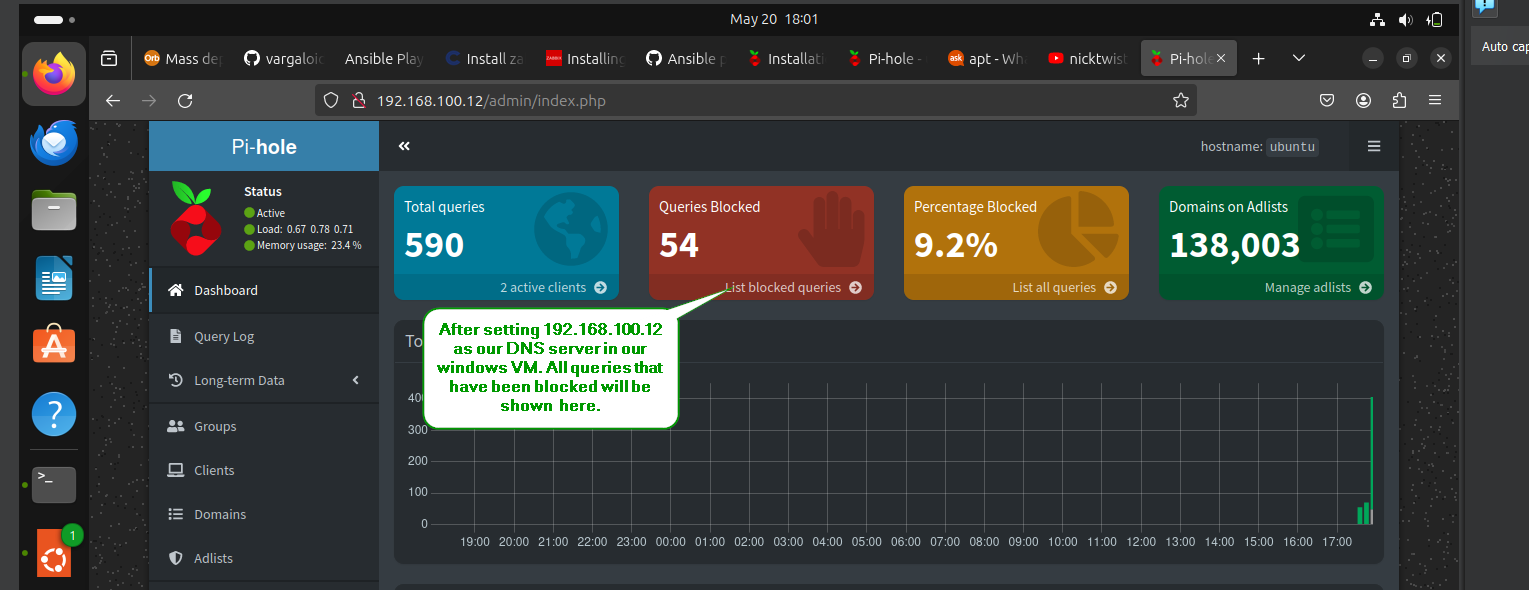The image size is (1529, 590).
Task: Open Ubuntu installer icon in dock
Action: 54,553
